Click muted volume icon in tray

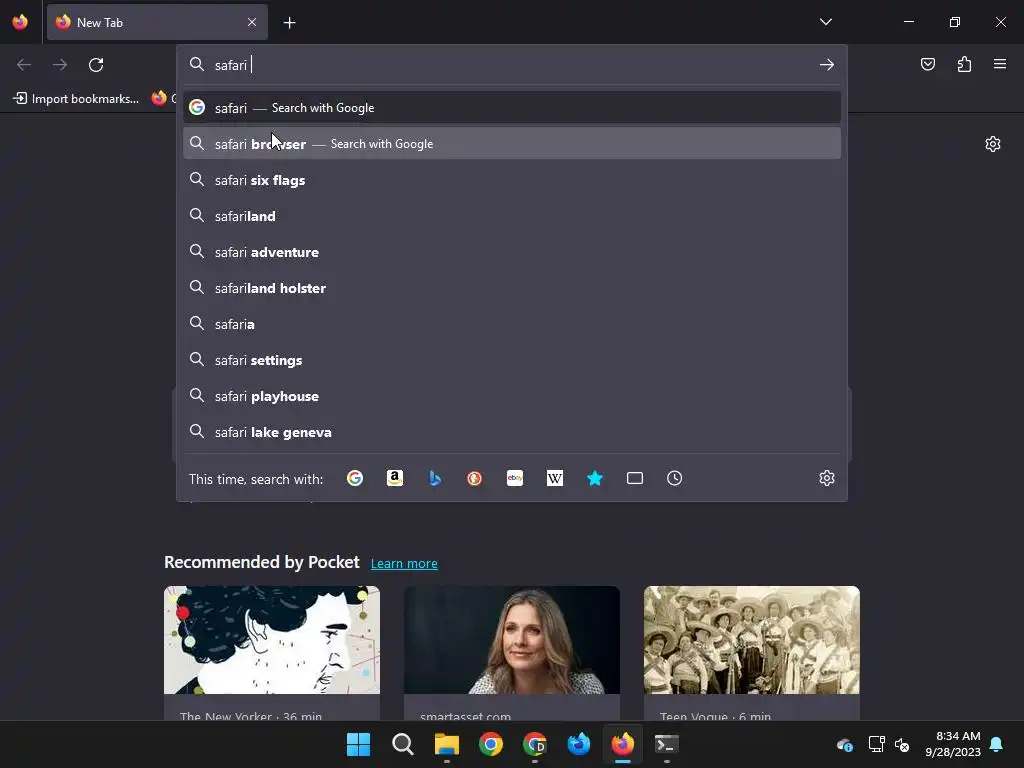click(902, 744)
